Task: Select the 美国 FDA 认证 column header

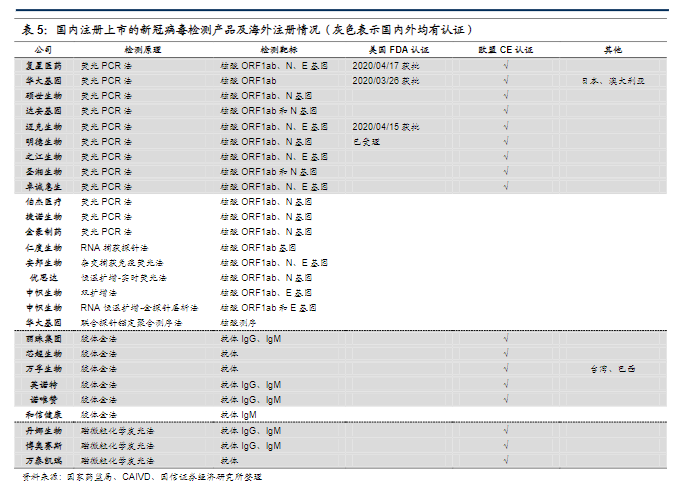Action: (x=393, y=48)
